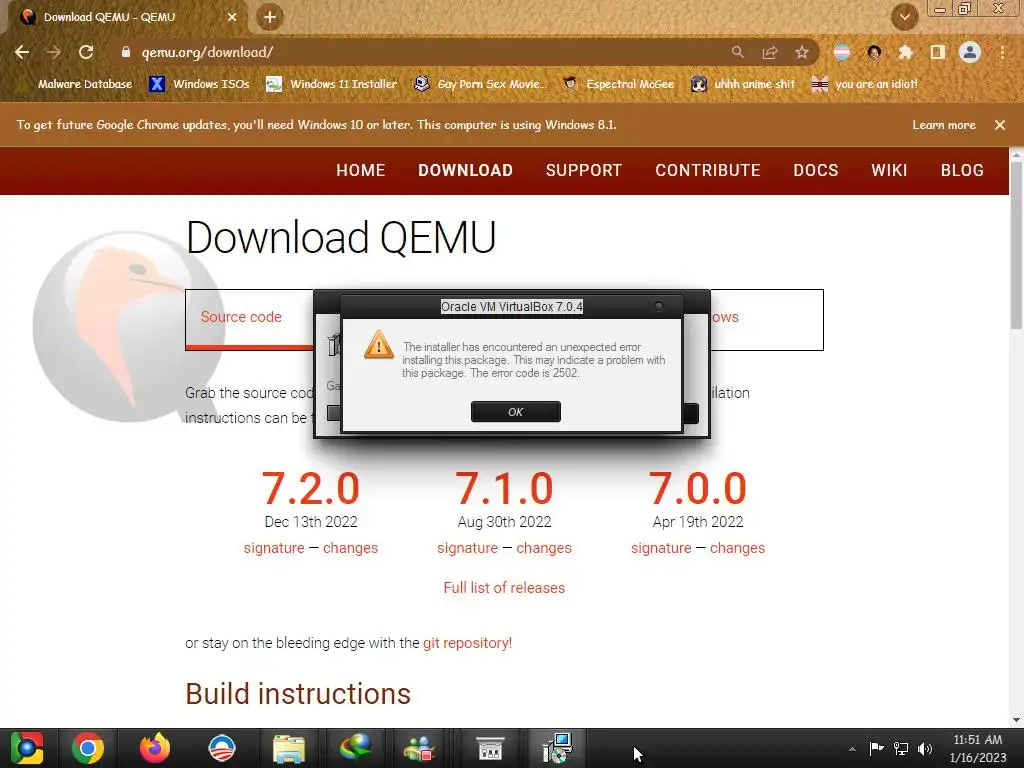Open the green globe download manager icon
Viewport: 1024px width, 768px height.
click(355, 748)
